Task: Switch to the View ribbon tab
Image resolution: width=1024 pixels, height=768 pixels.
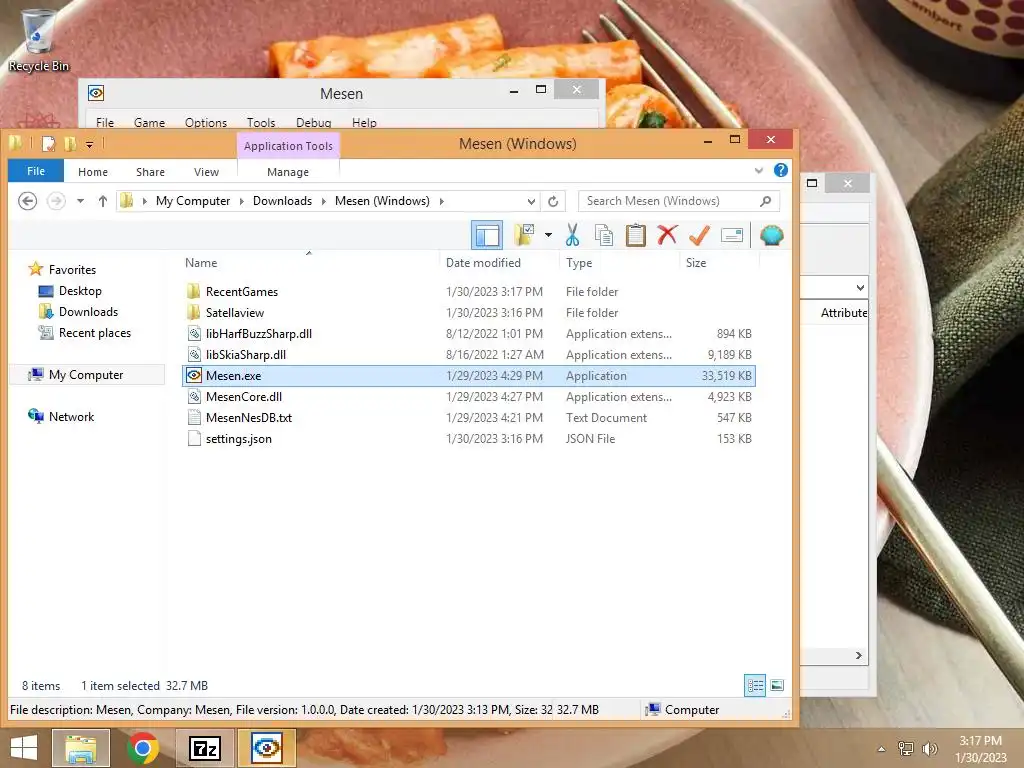Action: pos(206,172)
